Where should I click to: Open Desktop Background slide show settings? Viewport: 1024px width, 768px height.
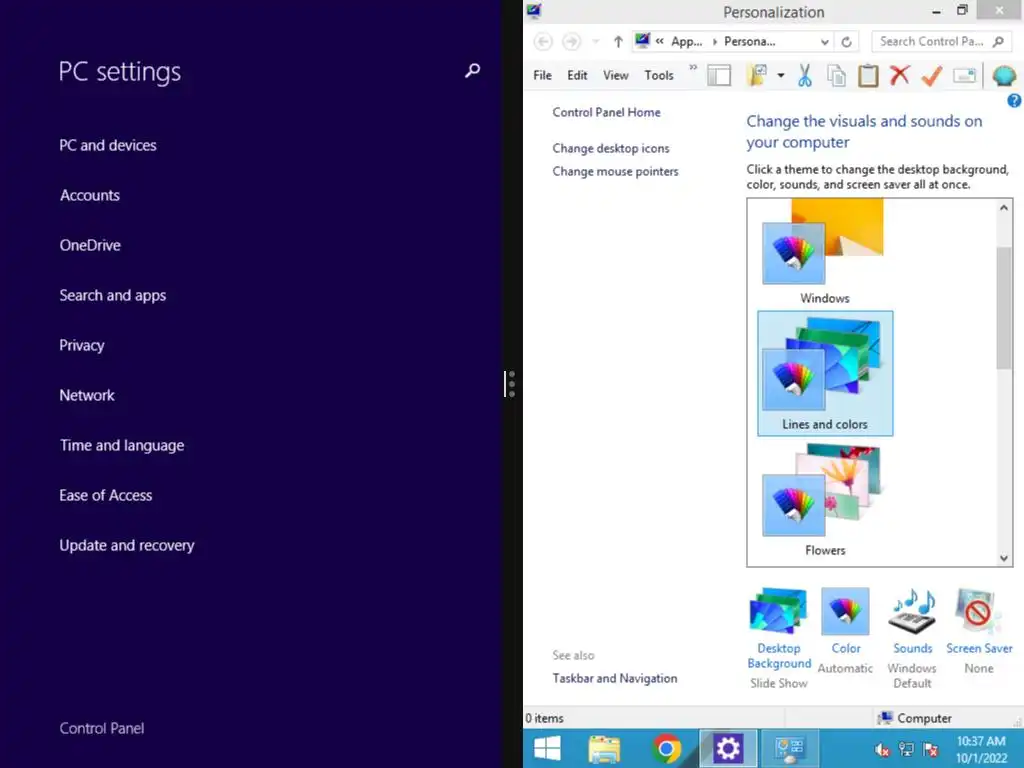778,611
